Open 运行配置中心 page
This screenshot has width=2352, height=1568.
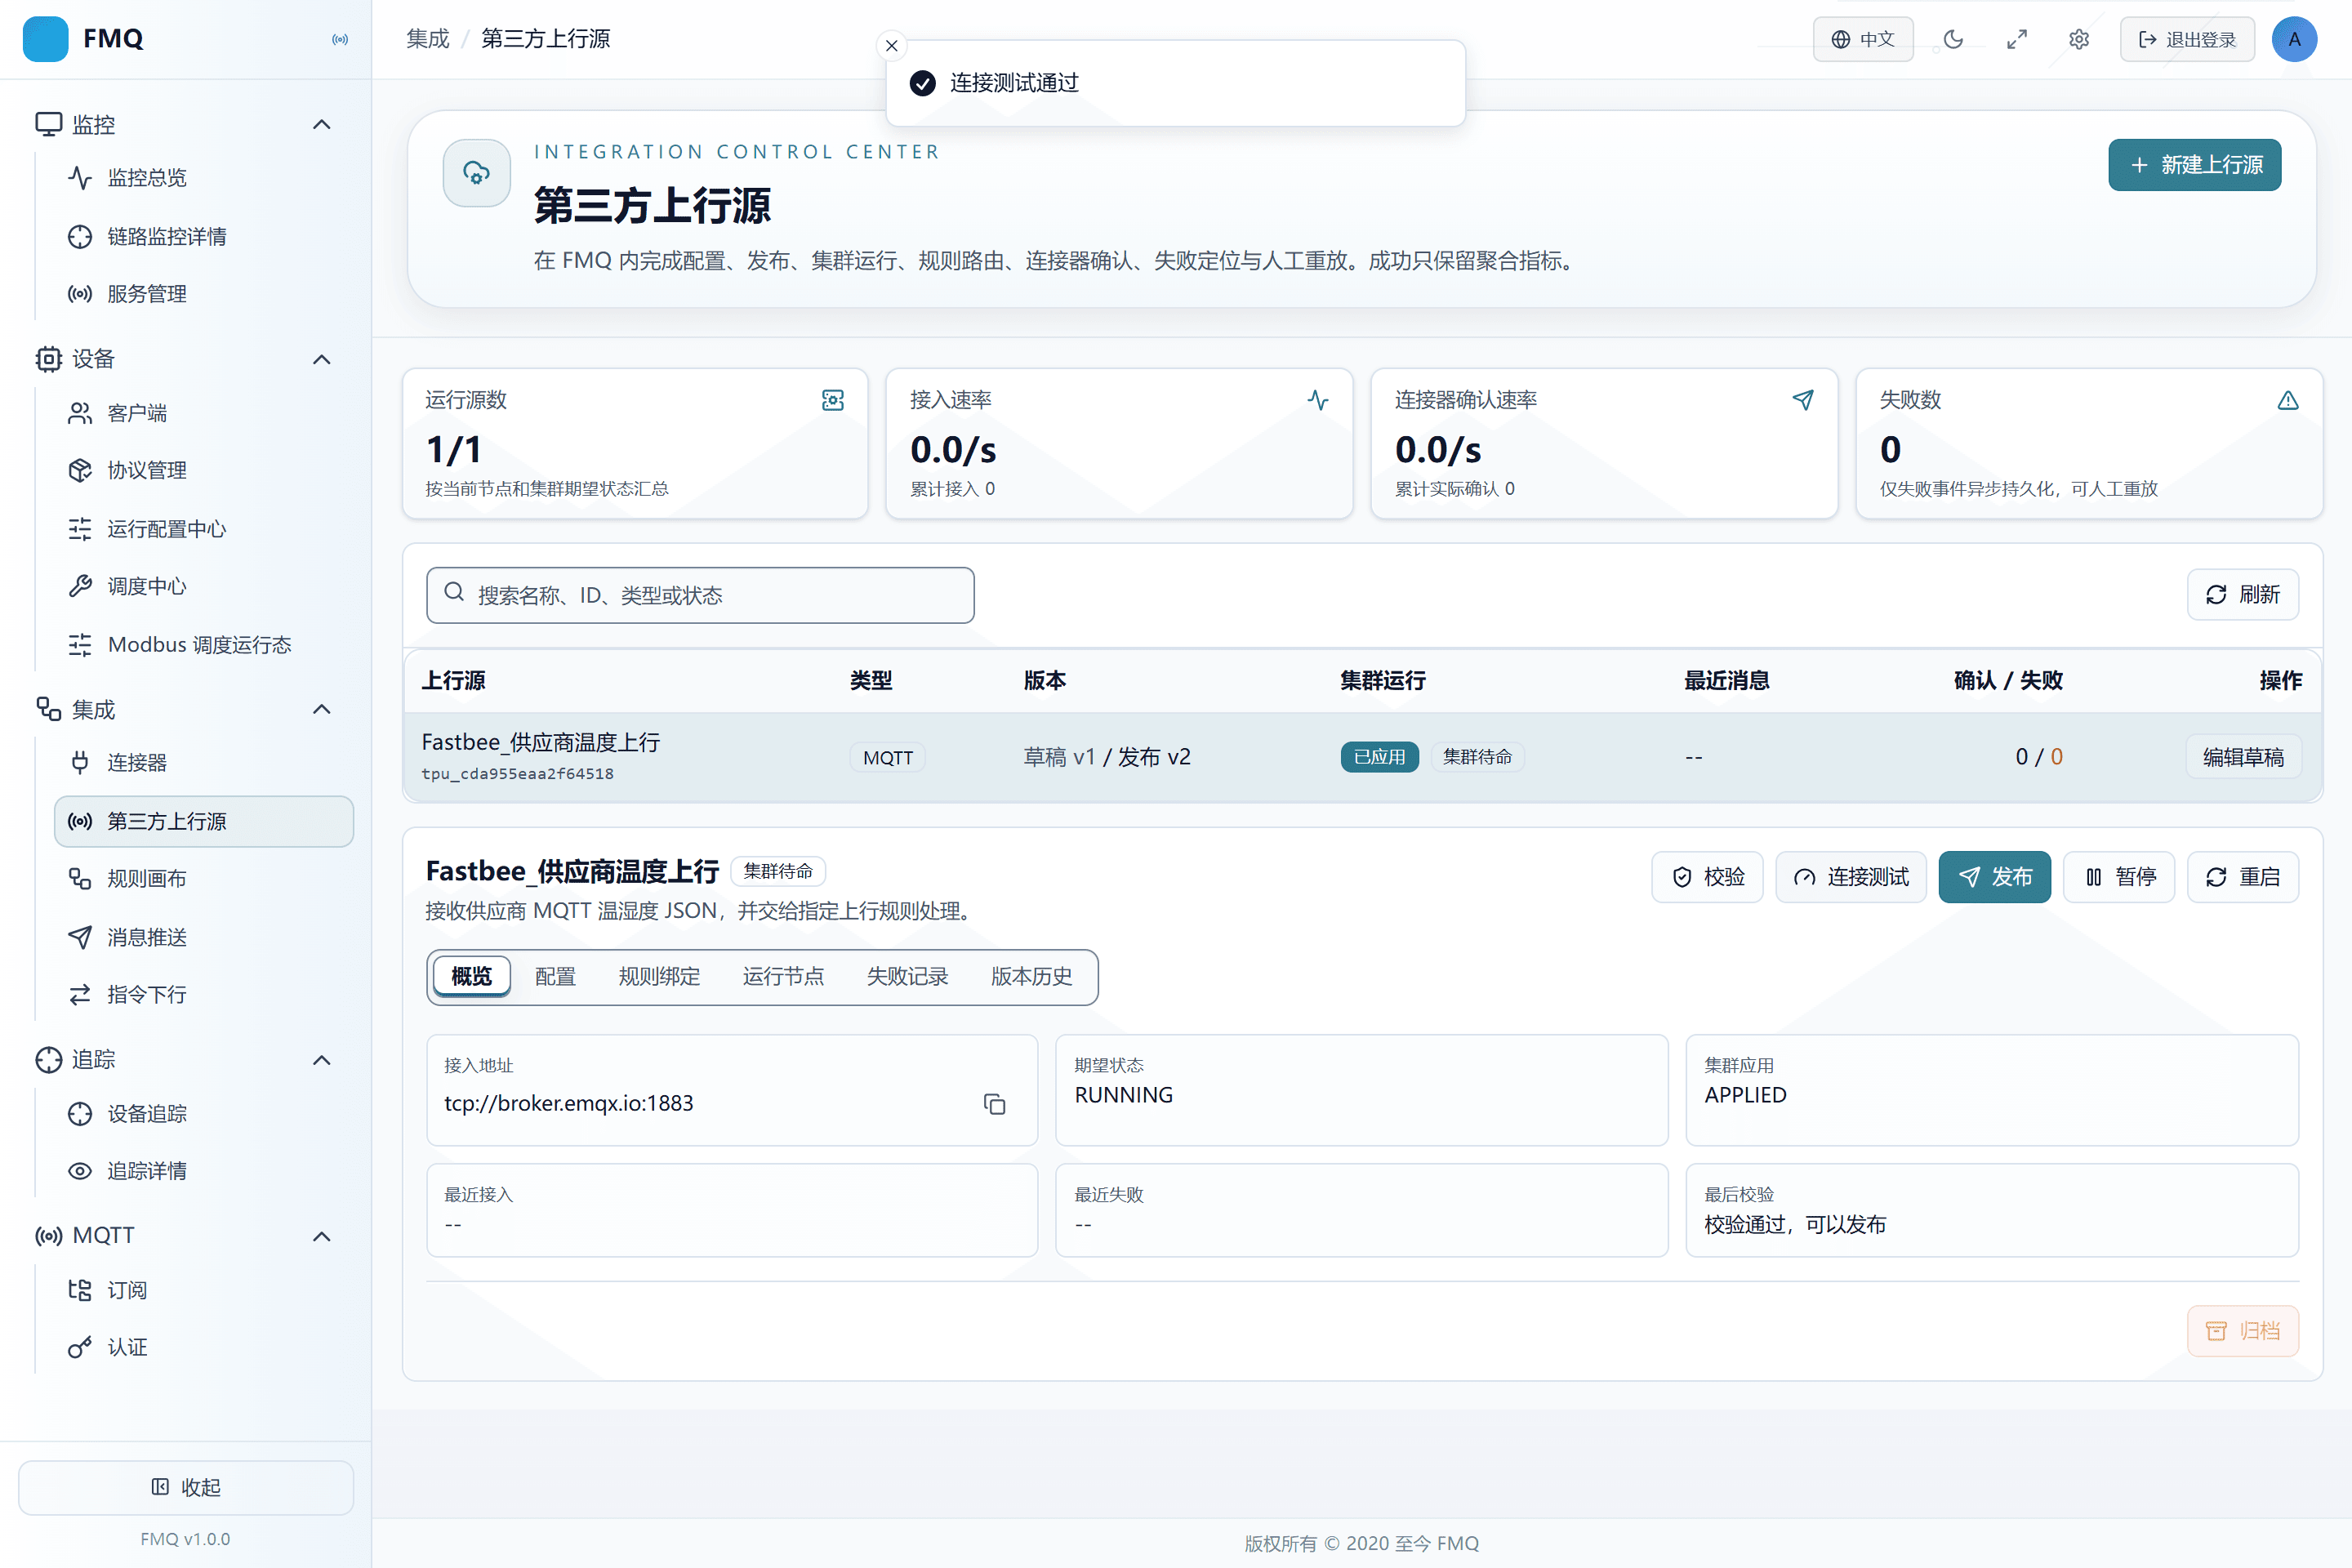click(x=204, y=529)
